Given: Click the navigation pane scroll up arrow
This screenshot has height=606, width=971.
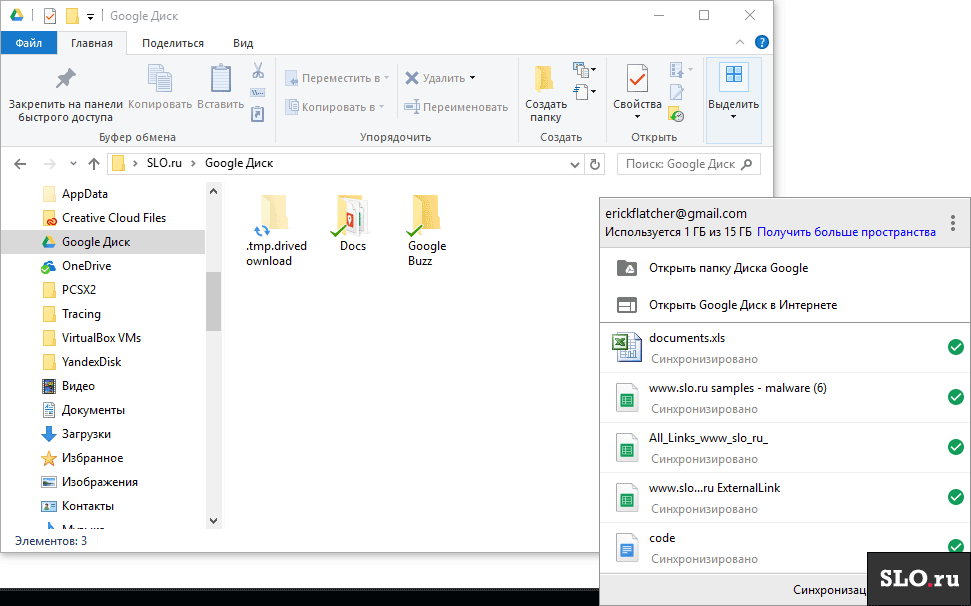Looking at the screenshot, I should click(214, 191).
